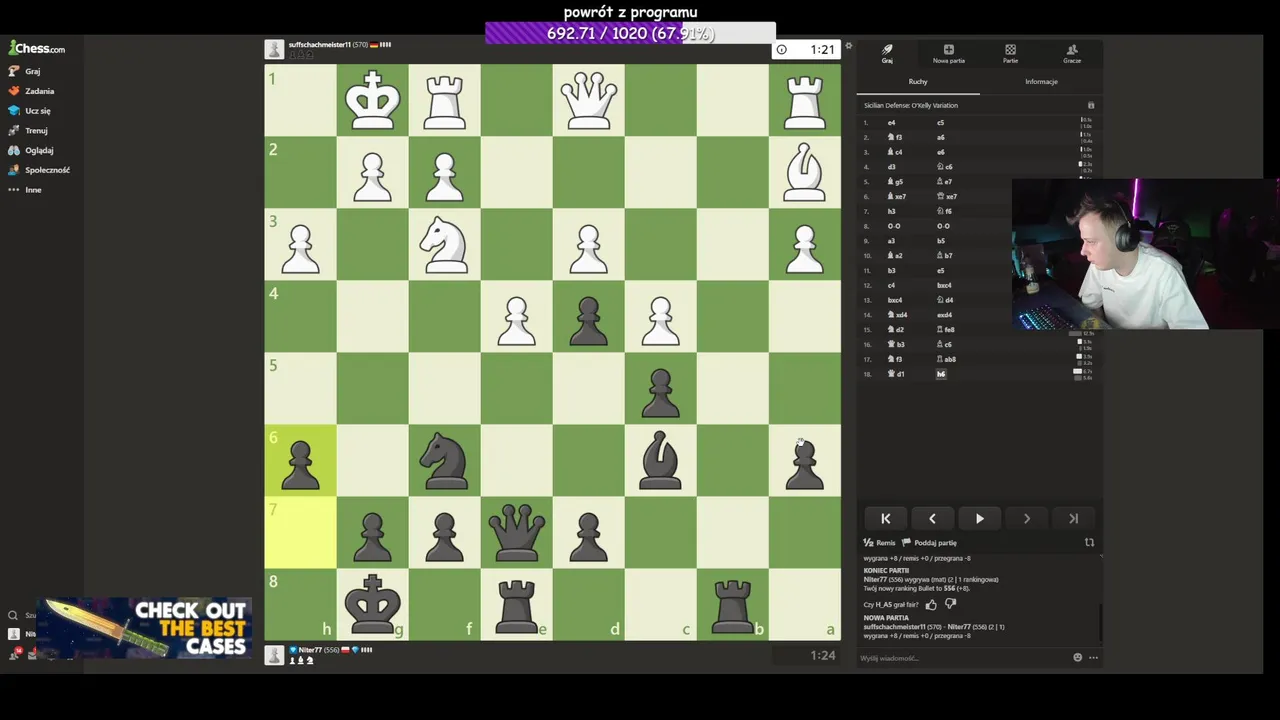1280x720 pixels.
Task: Click the highlighted empty h7 square
Action: (301, 532)
